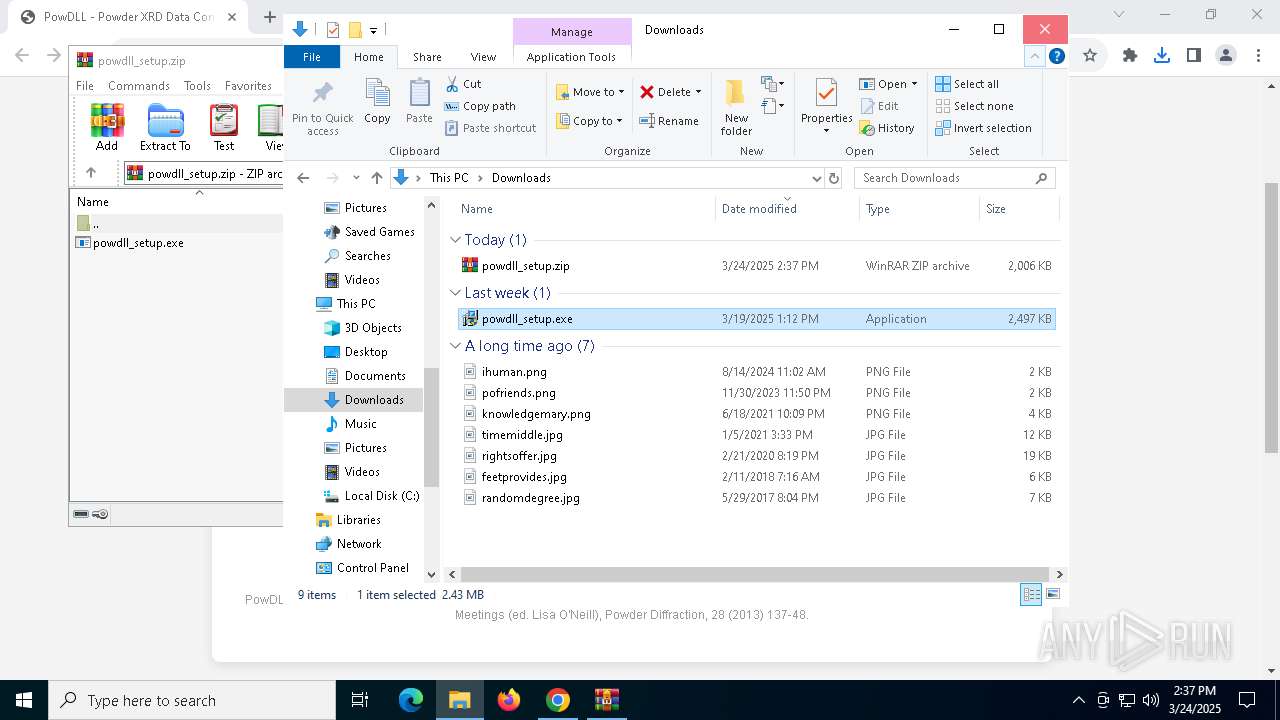Collapse the Today group

(455, 240)
